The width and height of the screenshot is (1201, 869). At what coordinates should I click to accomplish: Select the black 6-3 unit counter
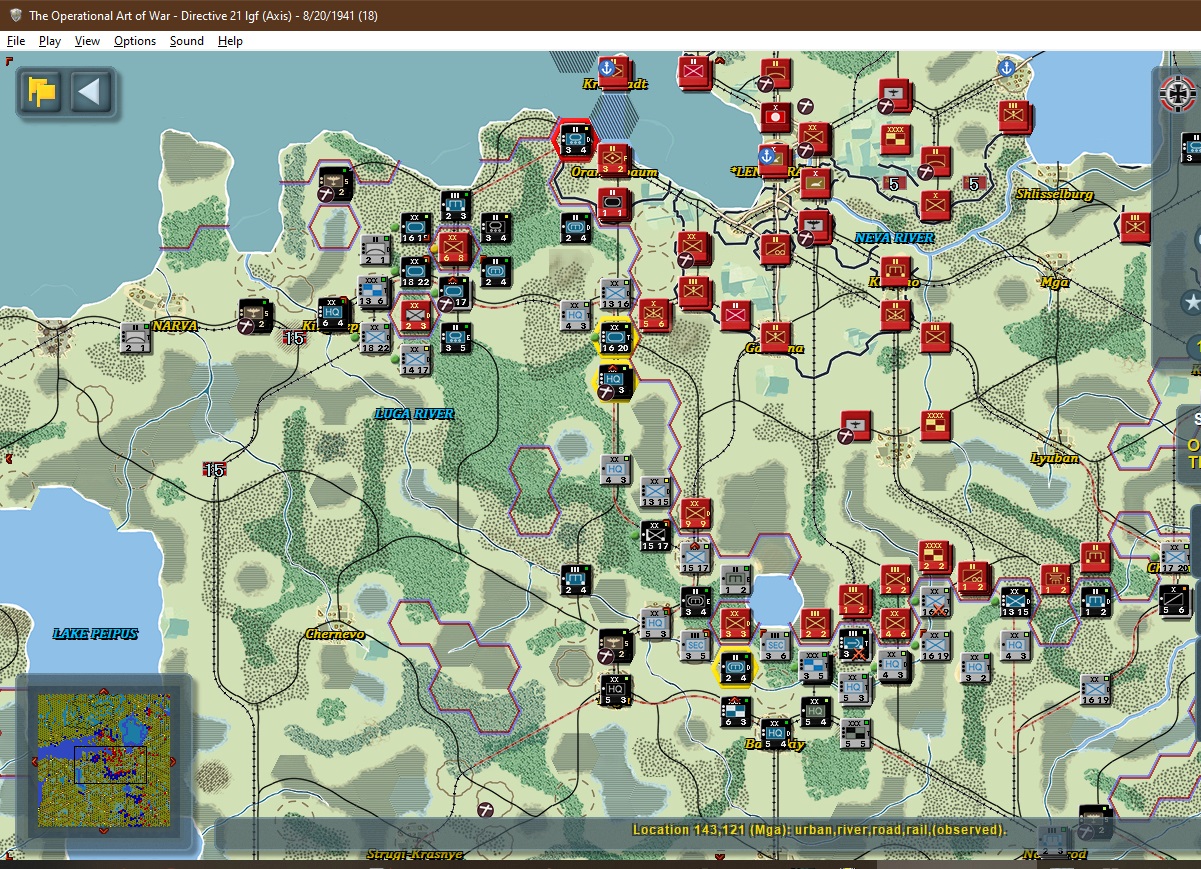pos(735,712)
